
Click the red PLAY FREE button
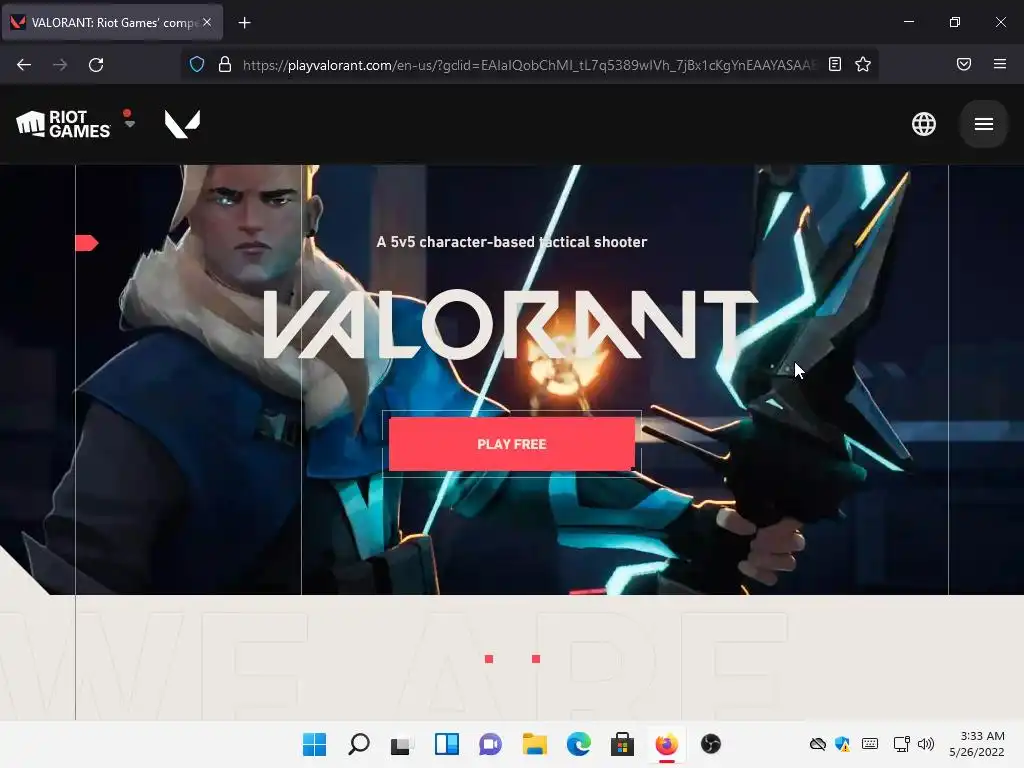tap(511, 444)
